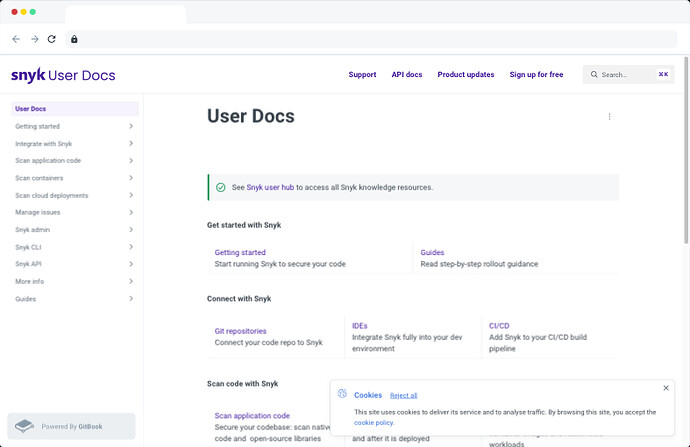Viewport: 690px width, 447px height.
Task: Open the Scan application code card link
Action: pos(252,416)
